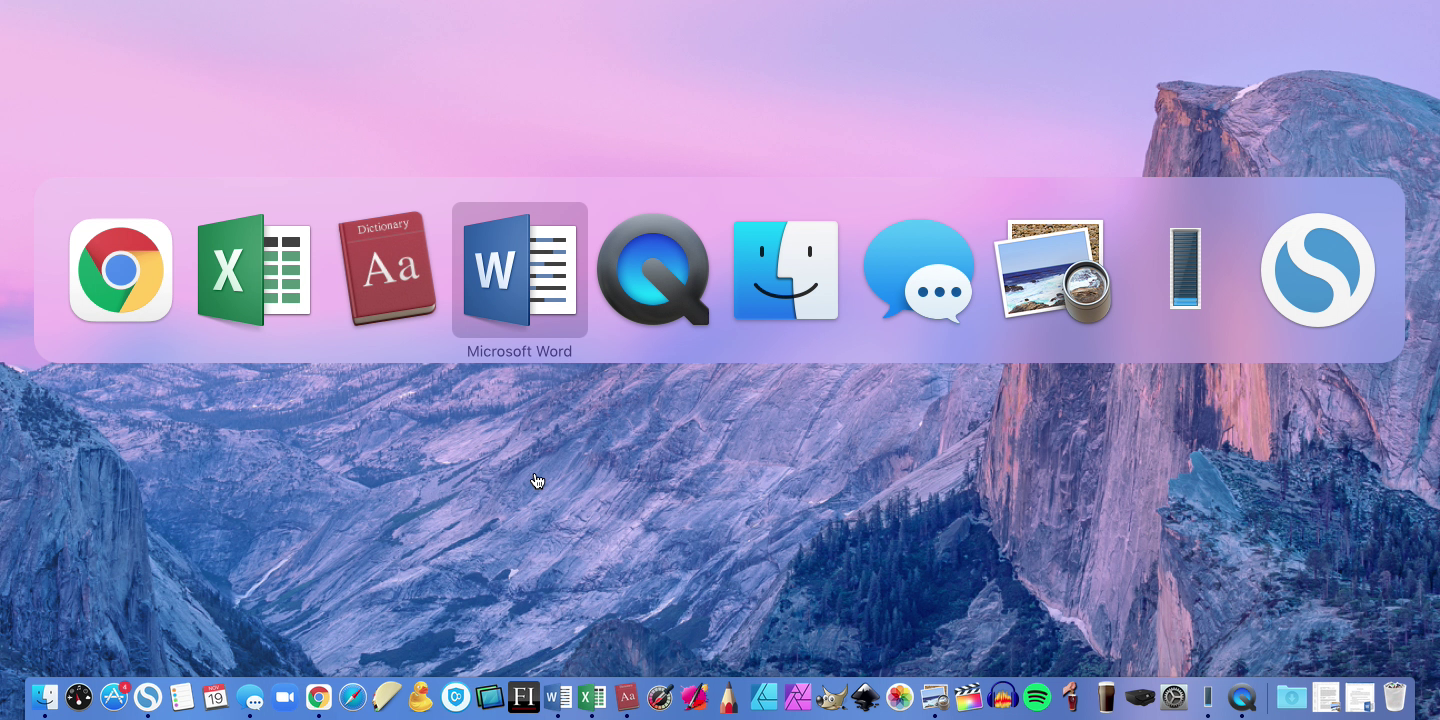Launch Safari from the Dock
The height and width of the screenshot is (720, 1440).
point(353,697)
